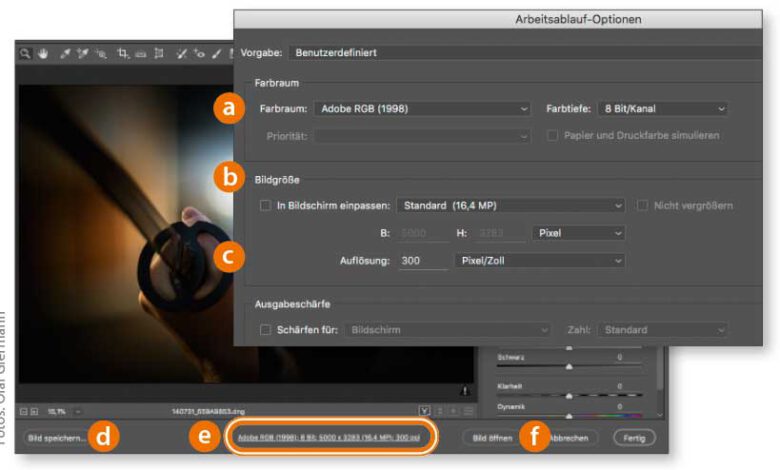The height and width of the screenshot is (470, 780).
Task: Adjust the Klarheit slider
Action: point(570,394)
